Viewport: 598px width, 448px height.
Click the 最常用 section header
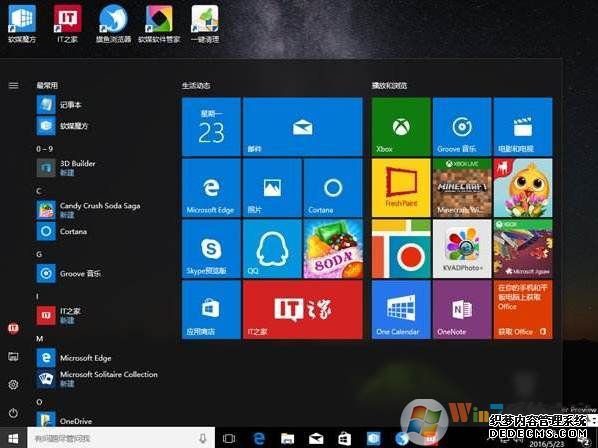click(x=47, y=85)
